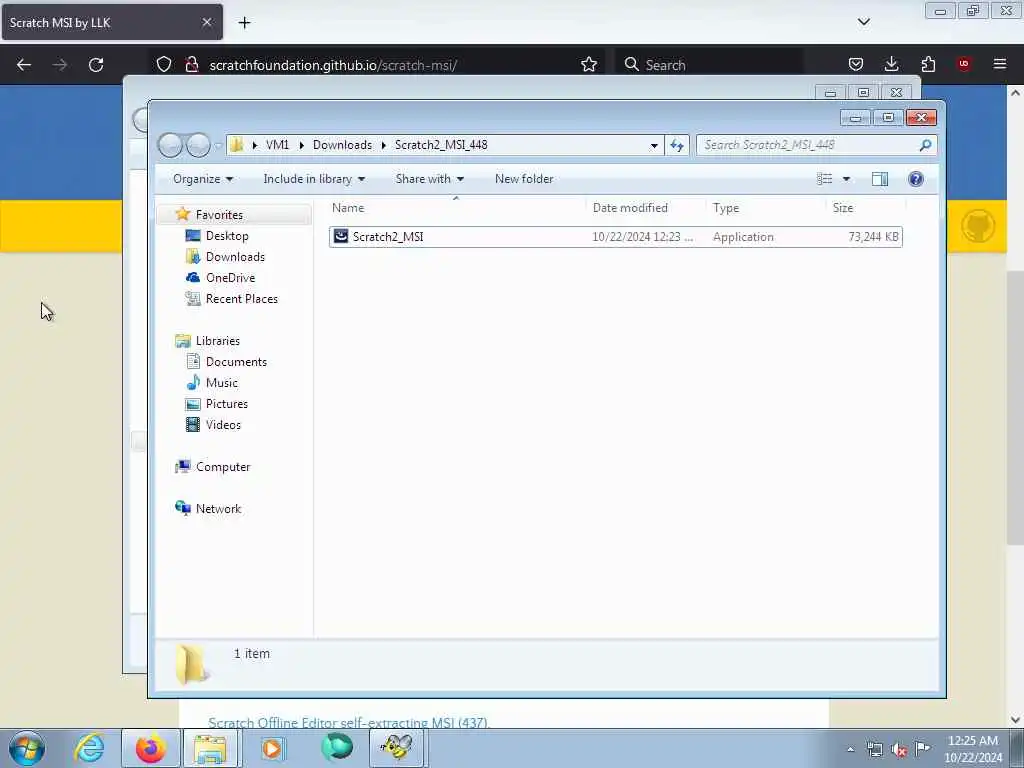Open Windows Media Player from taskbar
The height and width of the screenshot is (768, 1024).
pos(272,748)
